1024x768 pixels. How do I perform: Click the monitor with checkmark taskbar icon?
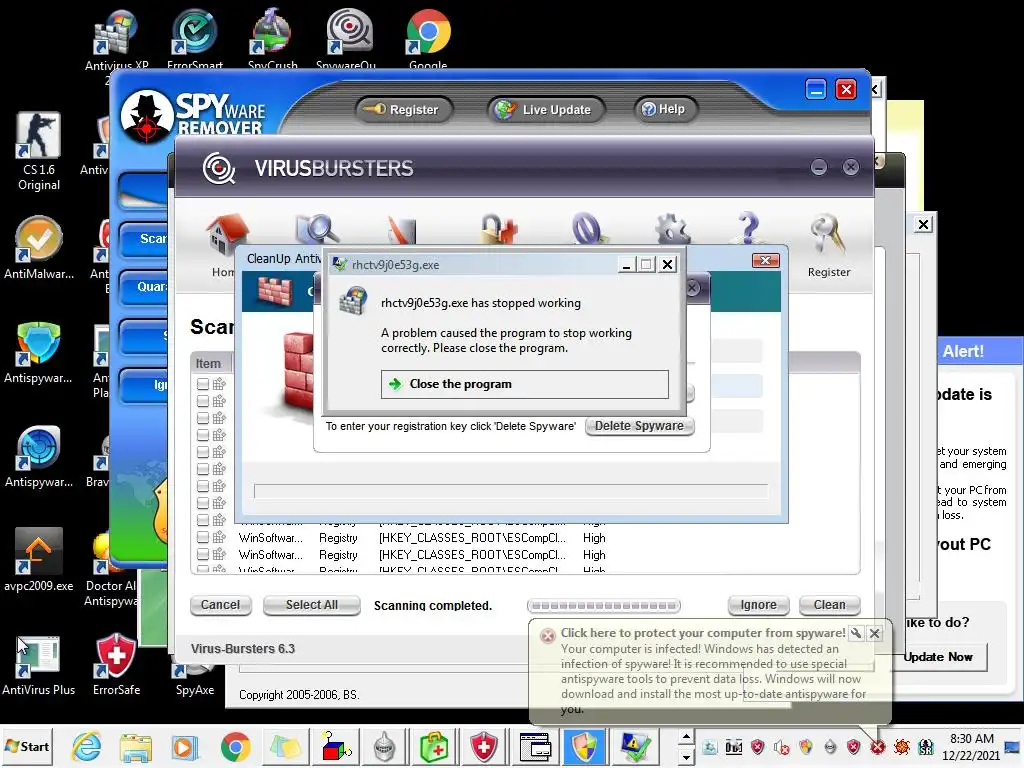(x=635, y=747)
